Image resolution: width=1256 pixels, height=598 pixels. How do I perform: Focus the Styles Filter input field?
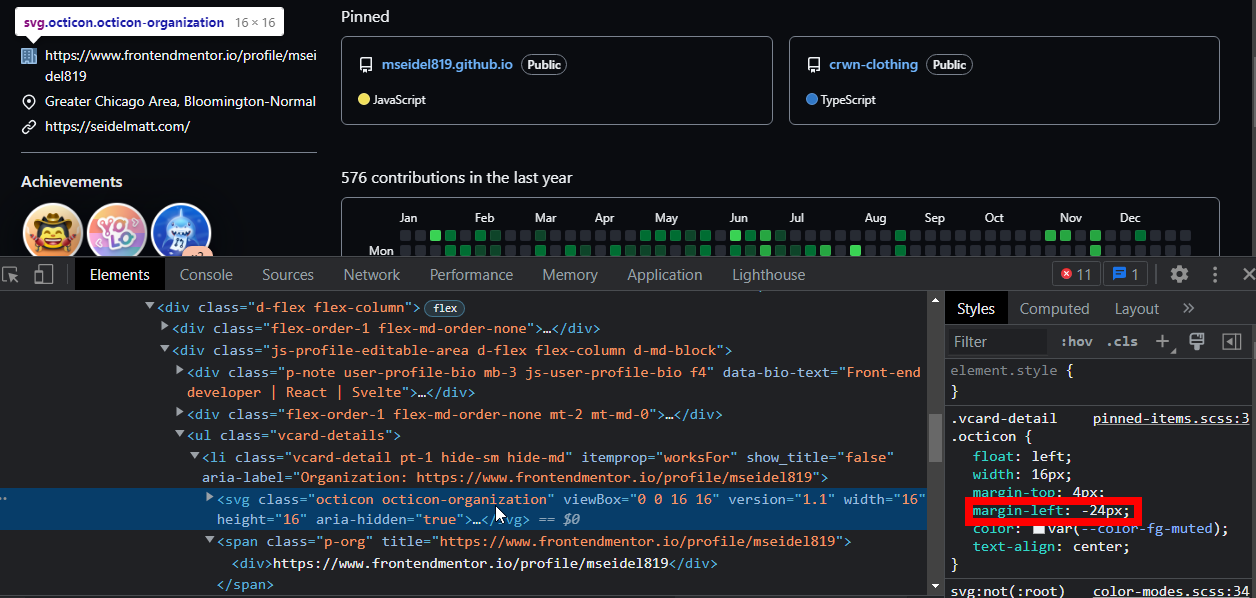pos(997,341)
